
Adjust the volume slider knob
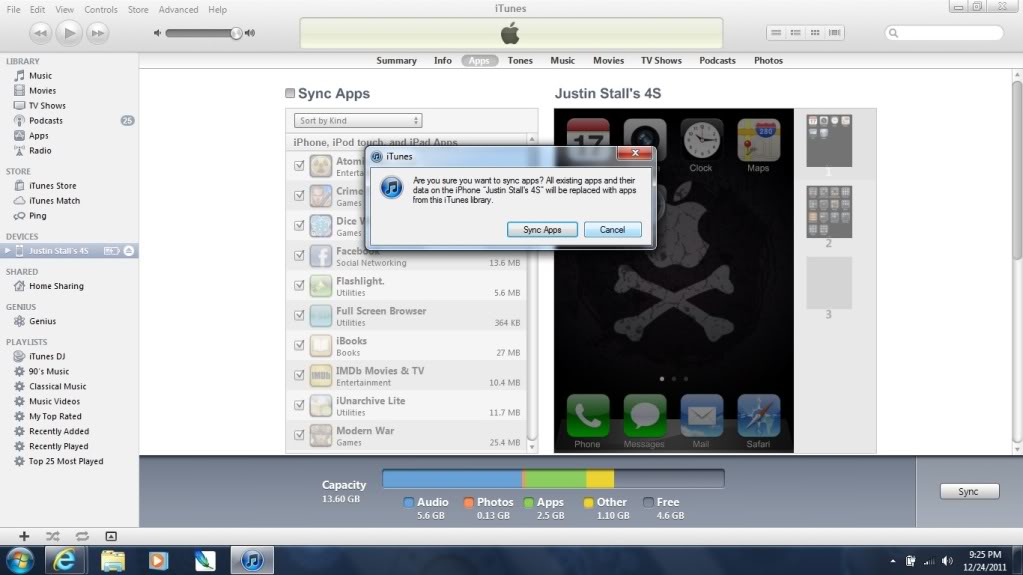click(x=236, y=33)
